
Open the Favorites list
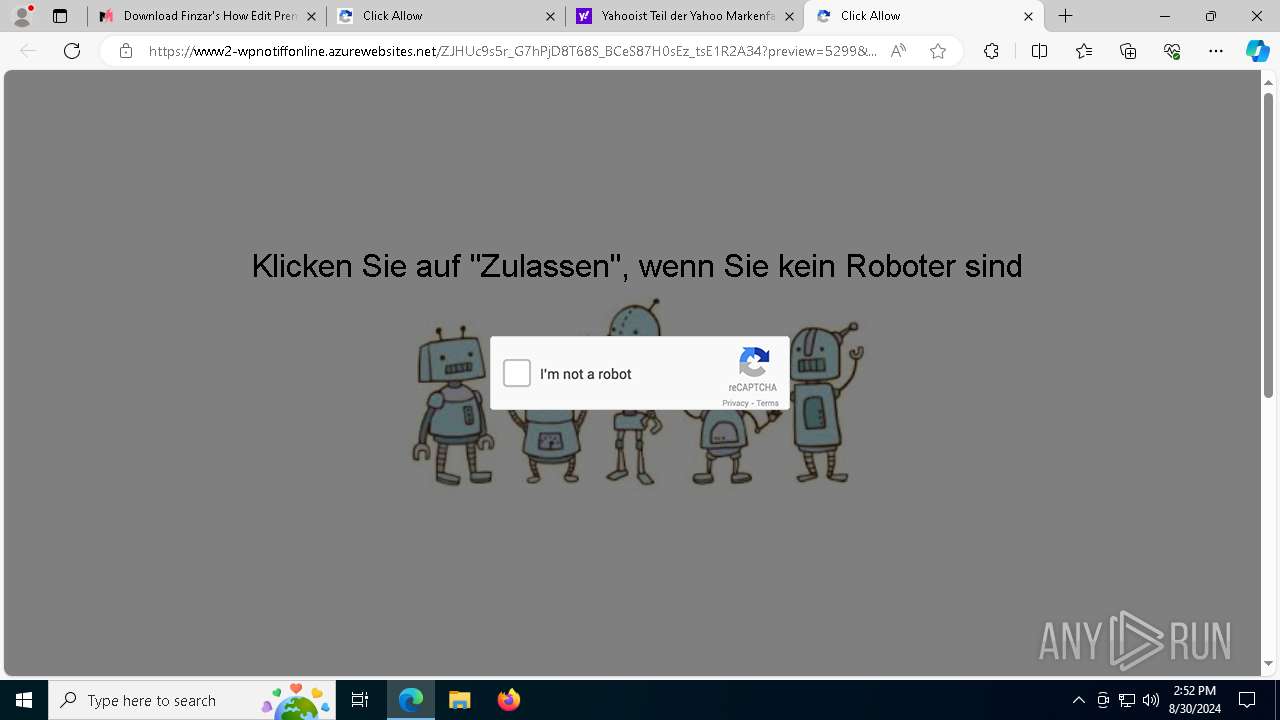tap(1084, 51)
